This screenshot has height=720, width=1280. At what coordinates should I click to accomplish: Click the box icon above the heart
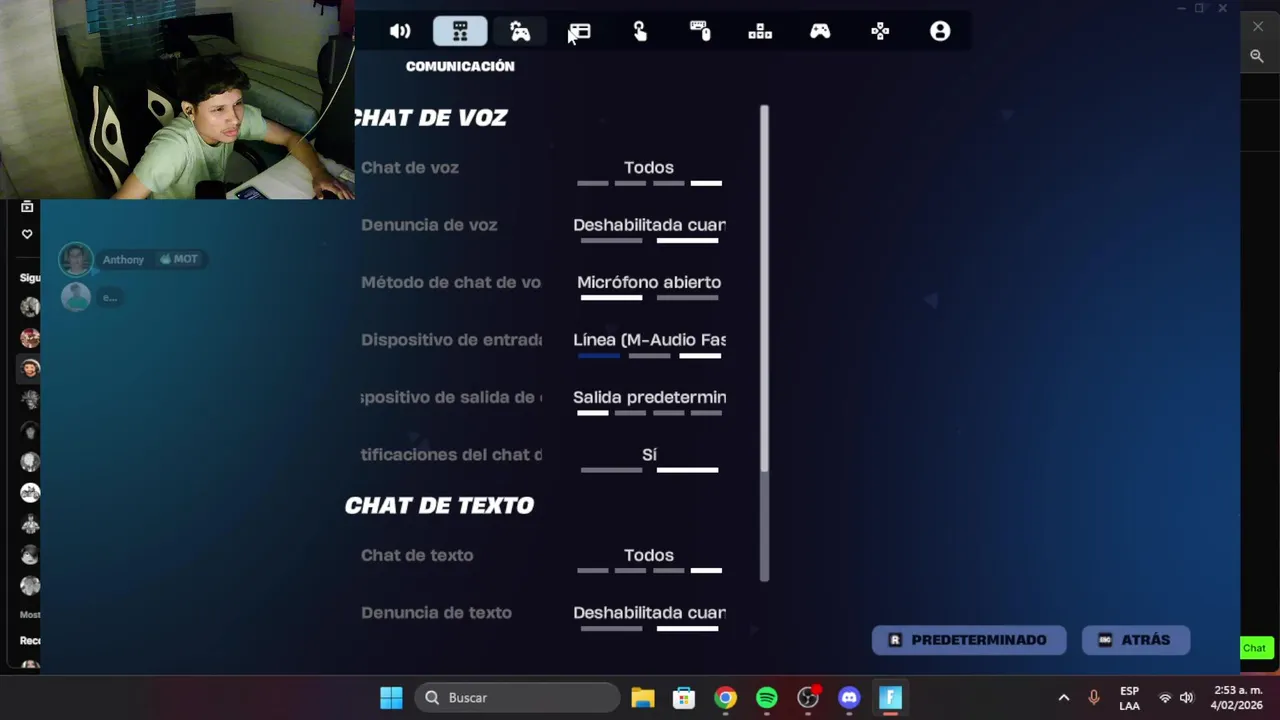27,206
